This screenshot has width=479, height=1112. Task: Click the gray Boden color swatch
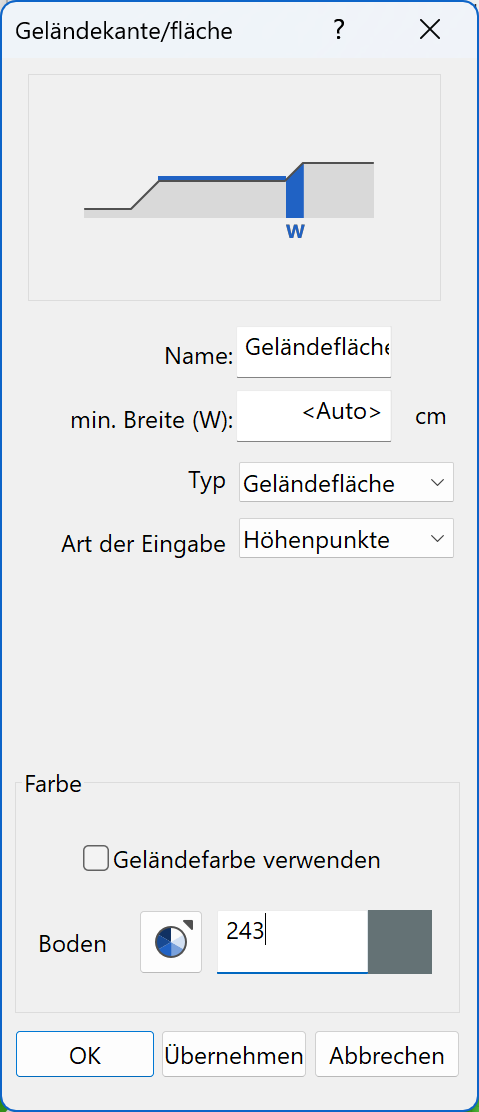pyautogui.click(x=400, y=942)
